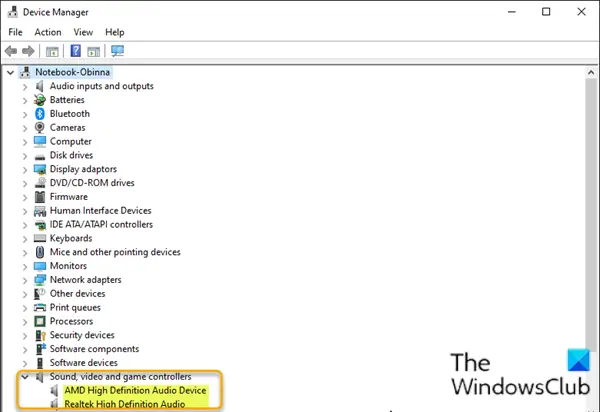Click the Bluetooth icon
The image size is (600, 412).
coord(40,114)
